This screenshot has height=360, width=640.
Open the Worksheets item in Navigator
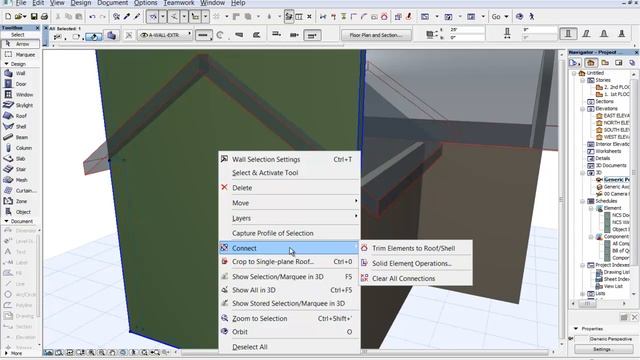click(x=608, y=151)
